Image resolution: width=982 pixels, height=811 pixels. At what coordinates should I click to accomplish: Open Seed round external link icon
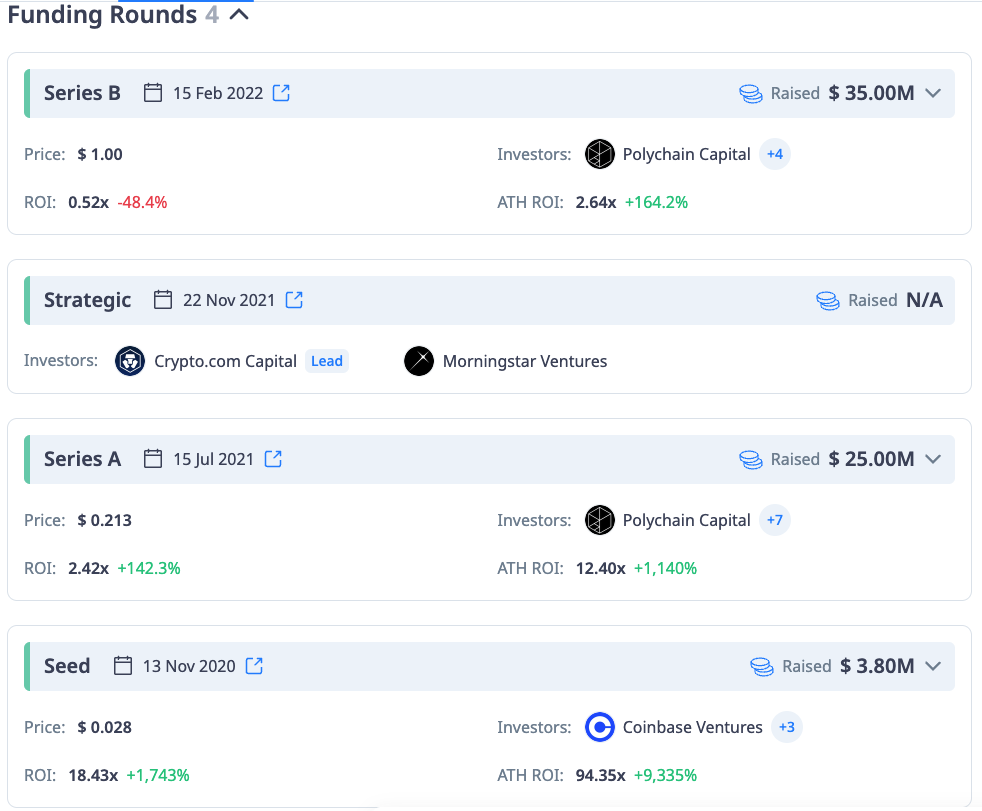(x=254, y=666)
